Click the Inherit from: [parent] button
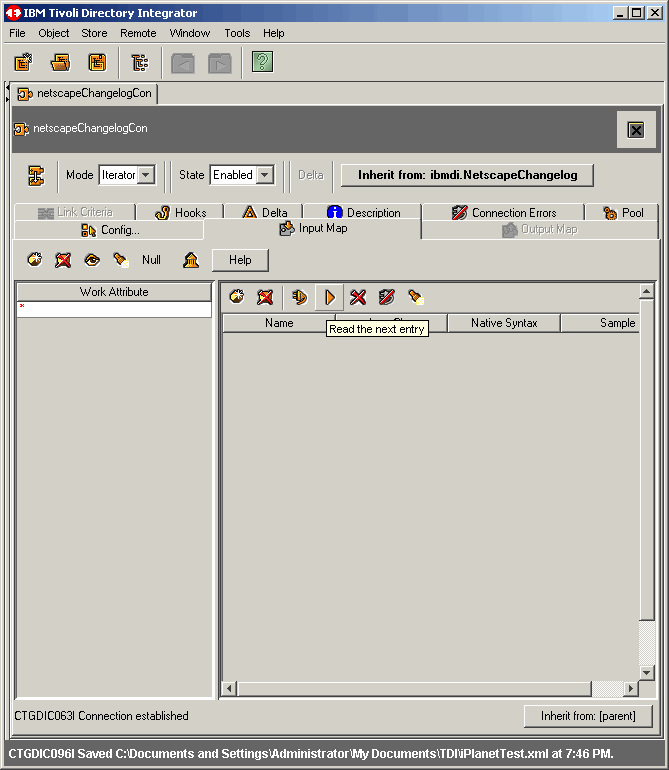 [588, 716]
